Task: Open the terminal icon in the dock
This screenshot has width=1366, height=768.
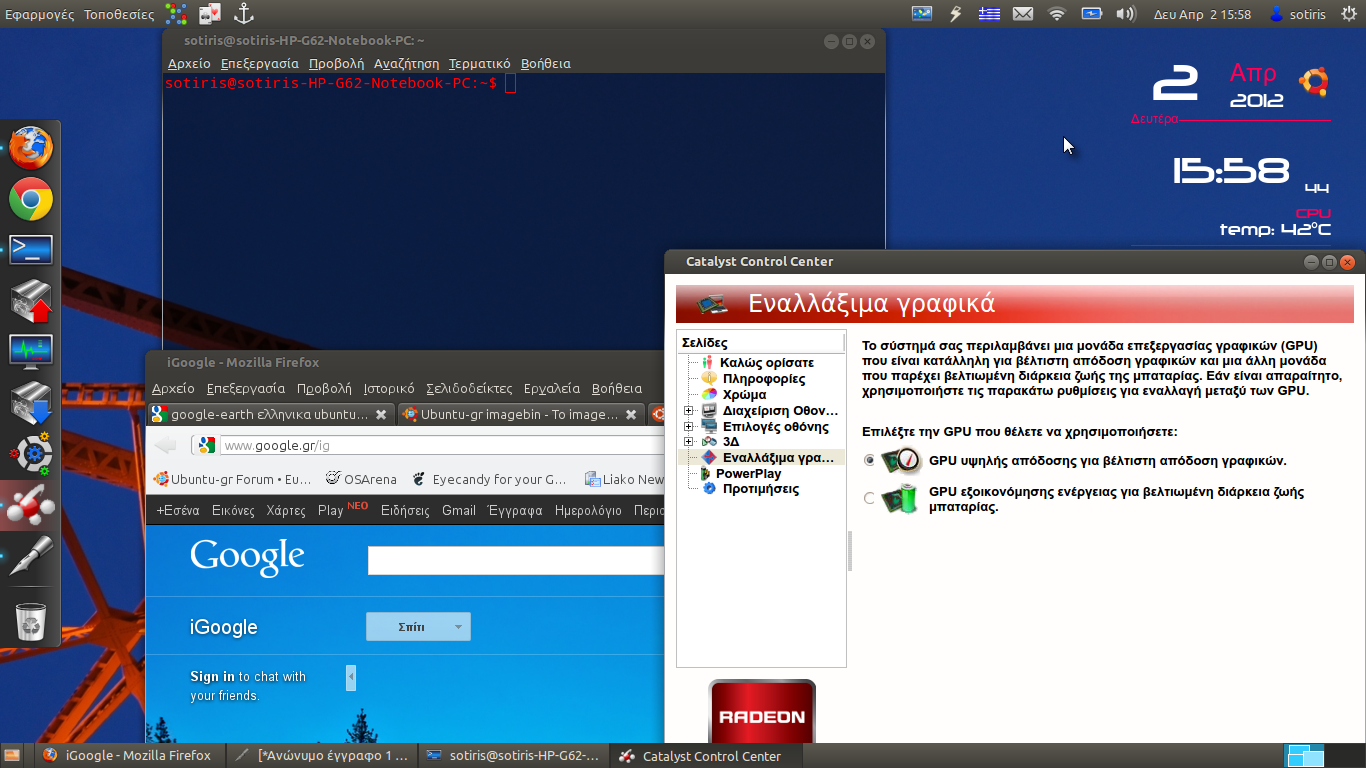Action: (x=31, y=250)
